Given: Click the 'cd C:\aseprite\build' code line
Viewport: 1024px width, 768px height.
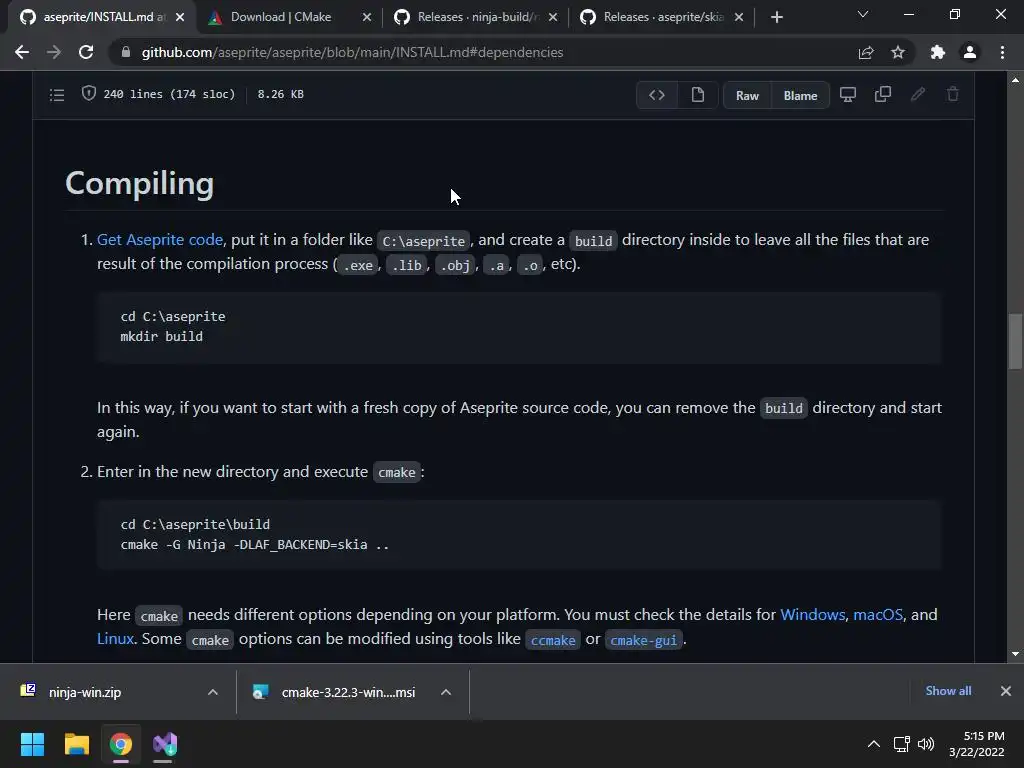Looking at the screenshot, I should point(195,524).
